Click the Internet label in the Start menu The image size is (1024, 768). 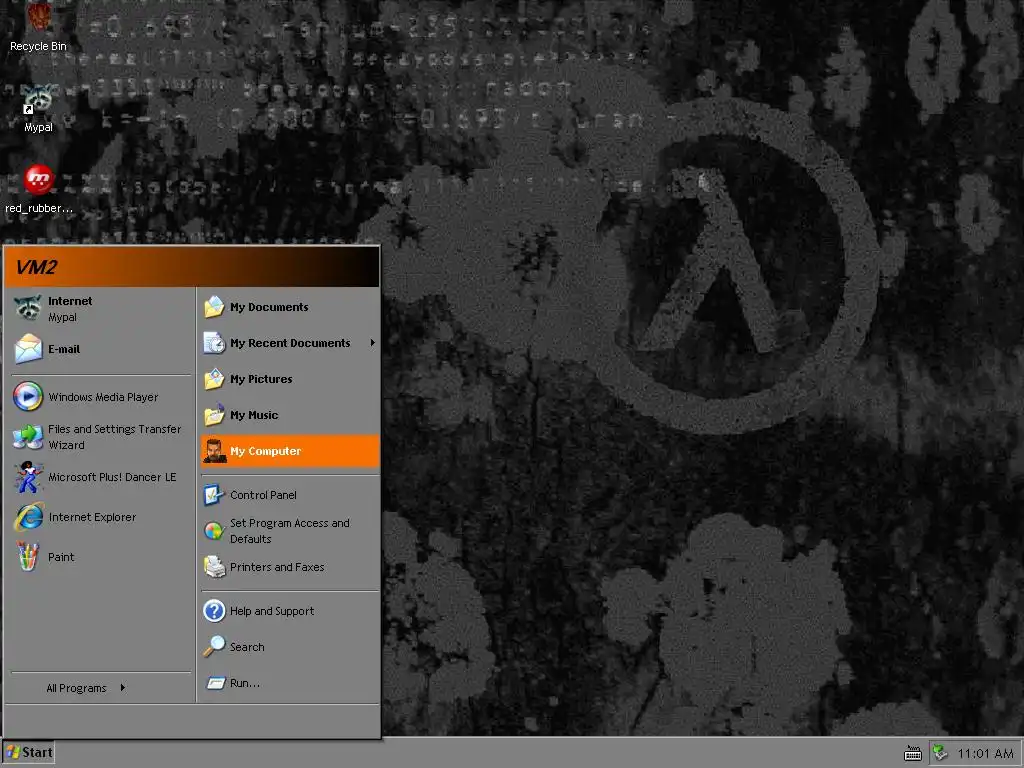click(x=70, y=301)
